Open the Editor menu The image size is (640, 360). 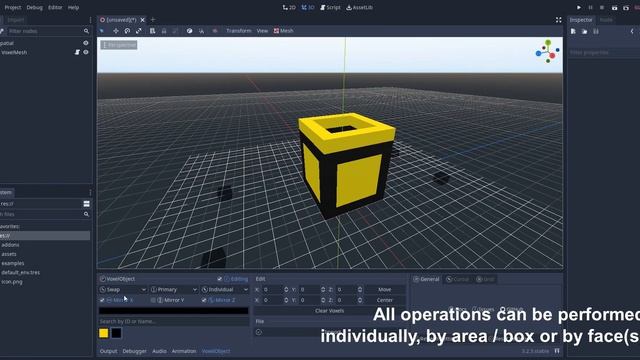(x=55, y=7)
